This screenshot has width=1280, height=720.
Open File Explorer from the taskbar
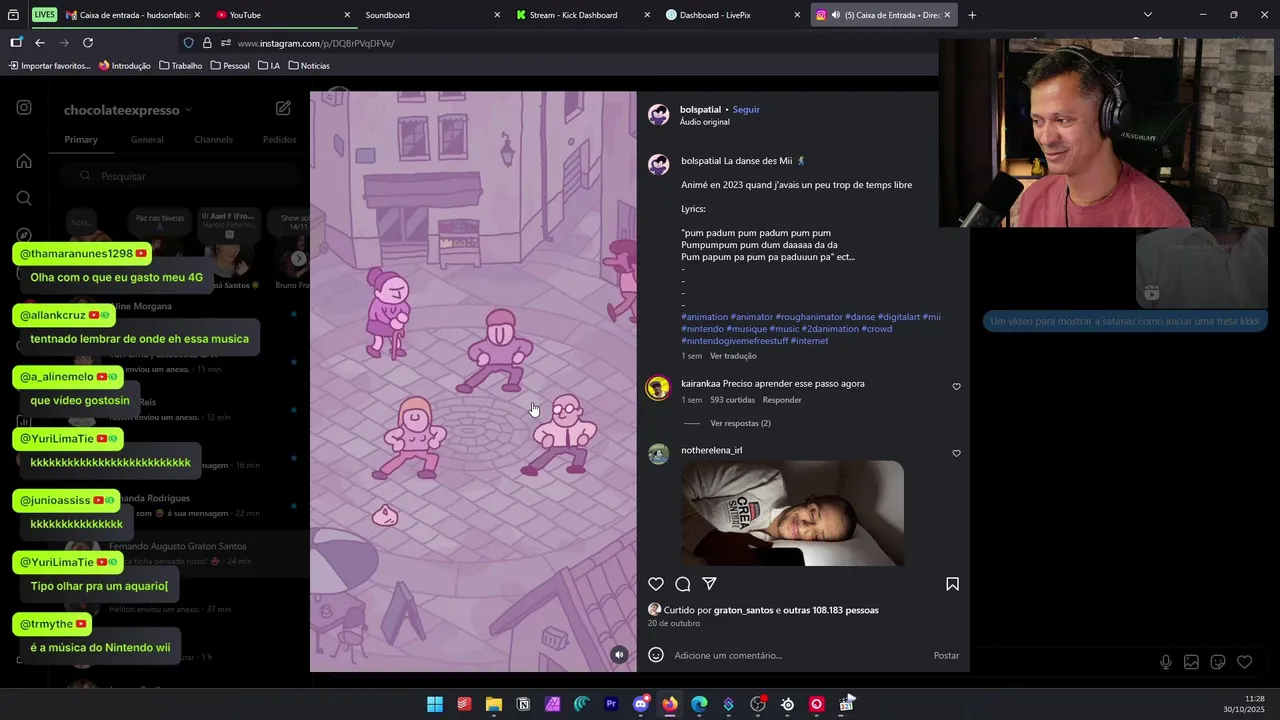pyautogui.click(x=494, y=704)
